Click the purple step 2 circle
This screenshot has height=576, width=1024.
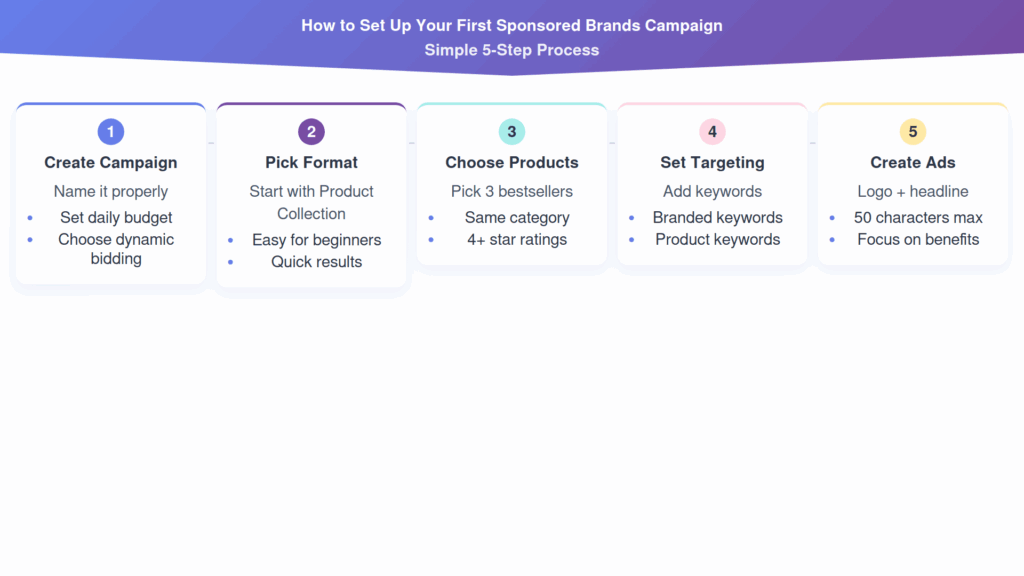311,132
